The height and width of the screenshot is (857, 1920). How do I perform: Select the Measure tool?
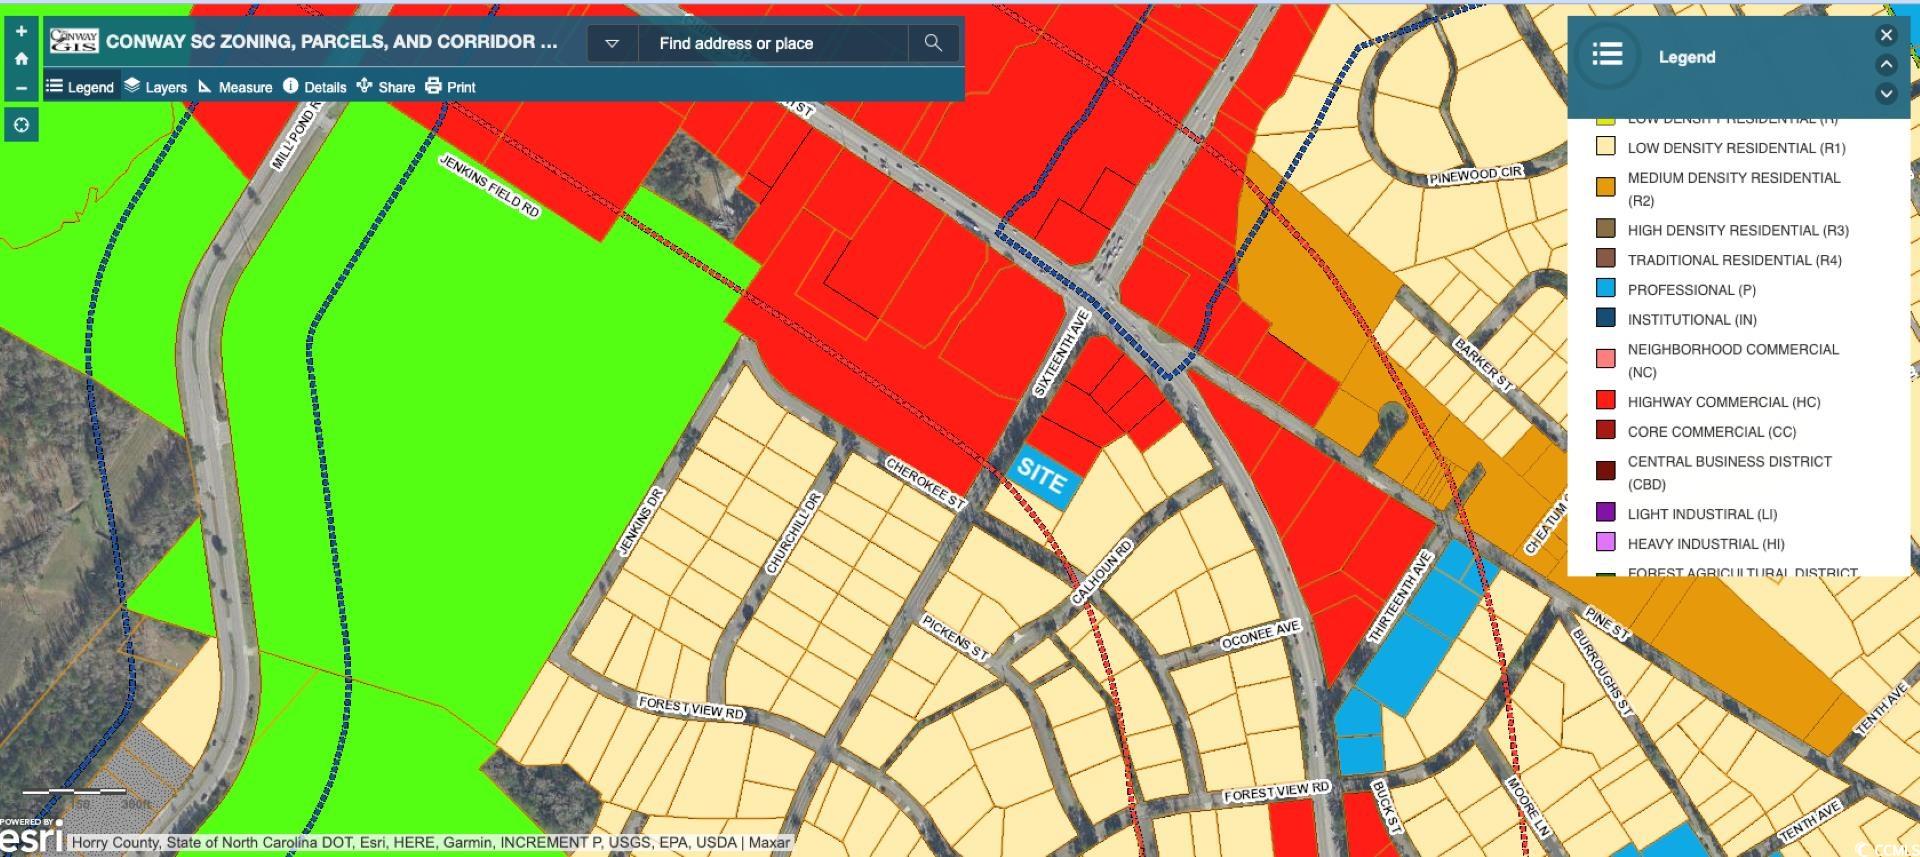coord(235,87)
